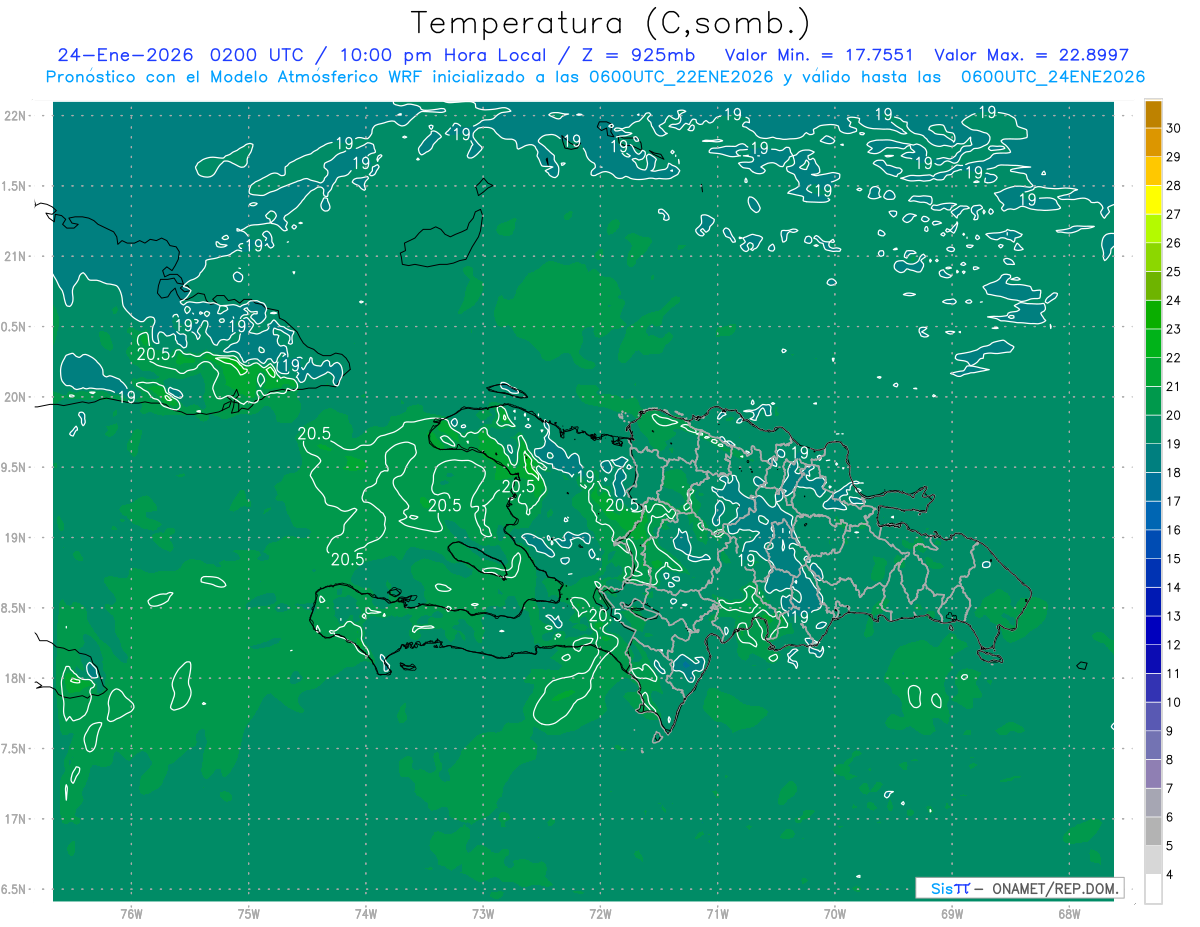This screenshot has height=927, width=1200.
Task: Click the '71W' longitude axis label
Action: tap(717, 914)
